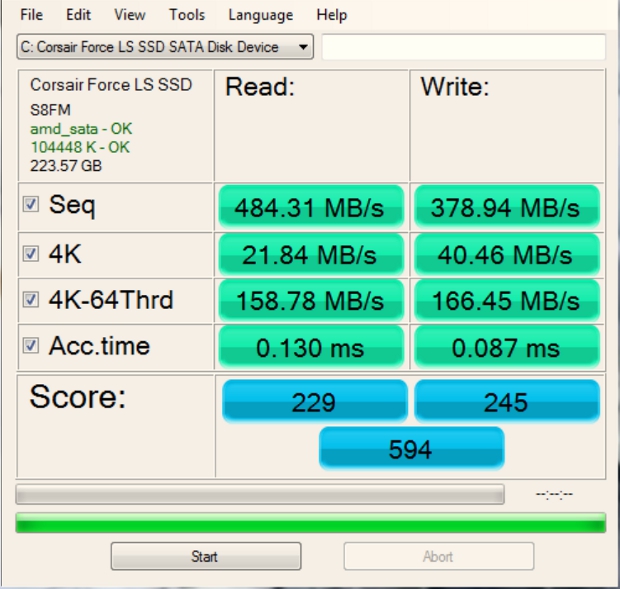Click 4K-64Thrd write result 166.45 MB/s
This screenshot has height=589, width=620.
[x=507, y=300]
